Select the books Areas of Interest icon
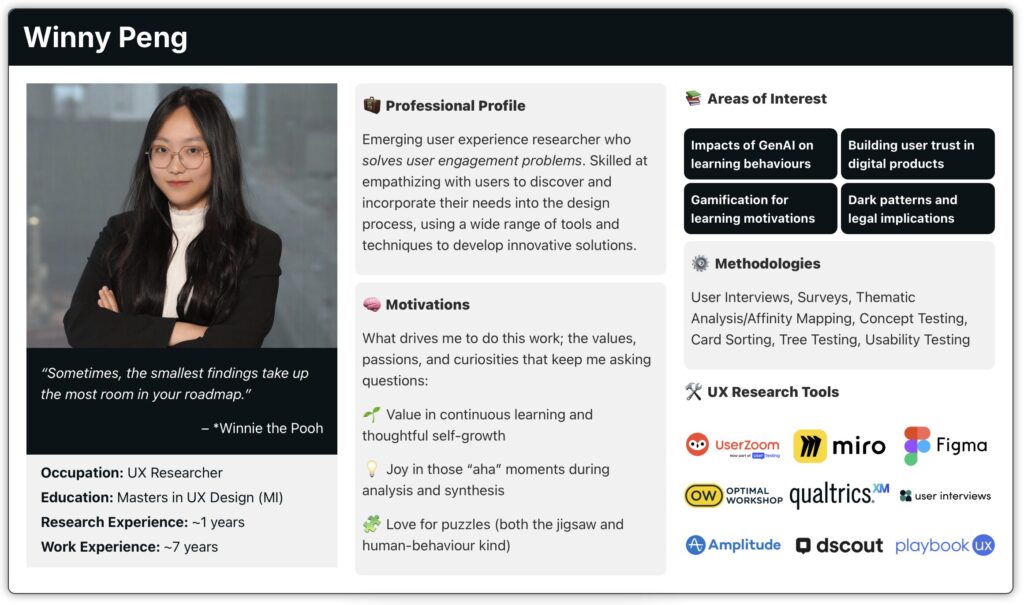Viewport: 1024px width, 605px height. click(x=694, y=98)
